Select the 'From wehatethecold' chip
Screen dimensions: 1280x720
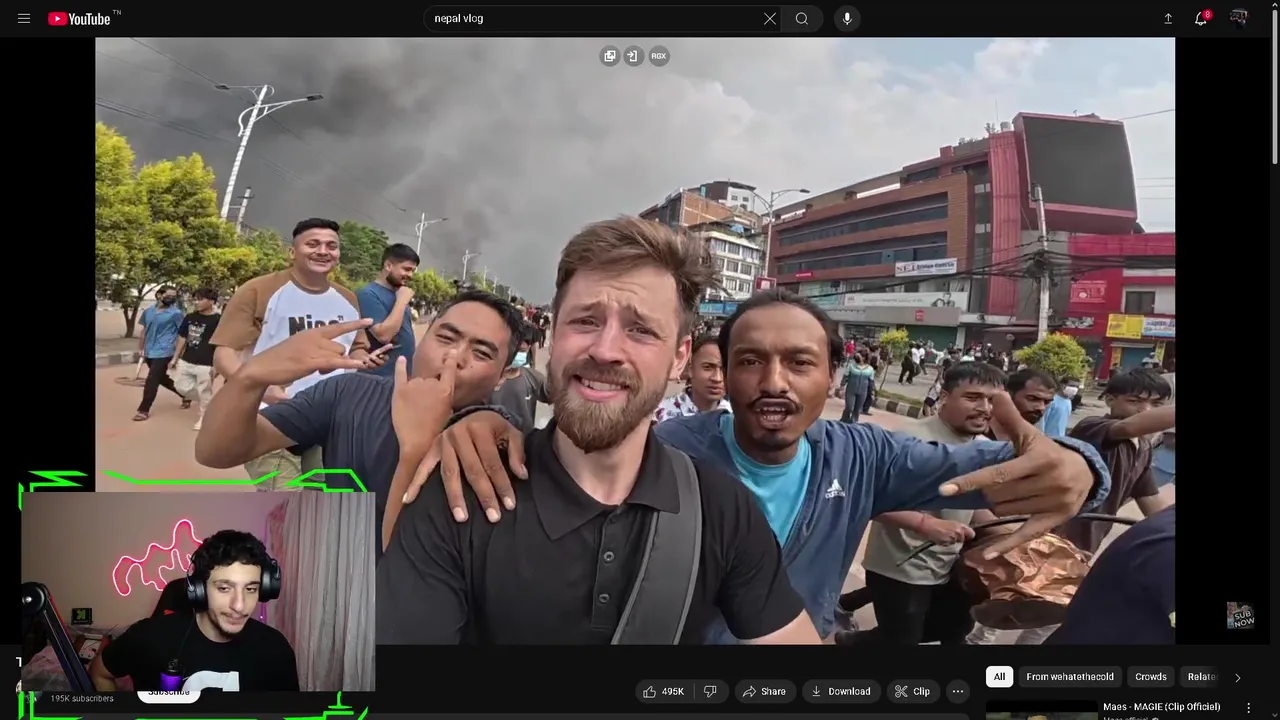(x=1069, y=677)
